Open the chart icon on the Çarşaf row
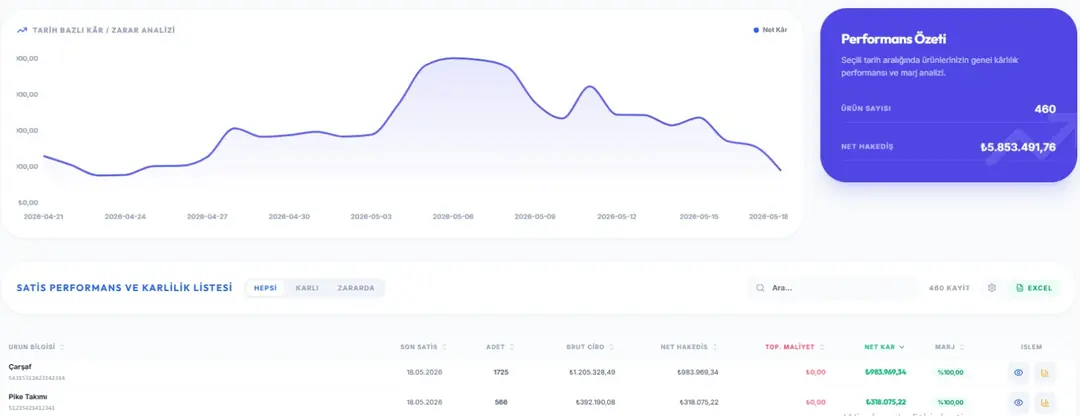The height and width of the screenshot is (416, 1080). pyautogui.click(x=1045, y=373)
